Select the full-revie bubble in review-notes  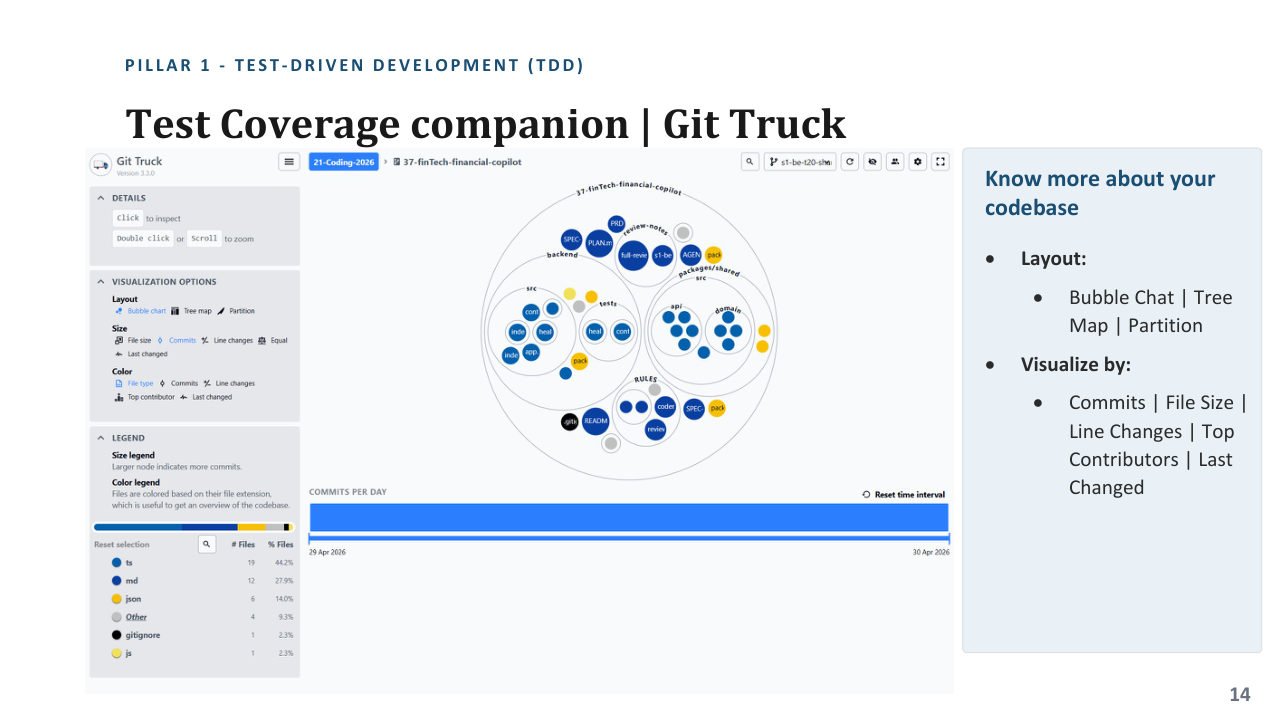pos(633,255)
